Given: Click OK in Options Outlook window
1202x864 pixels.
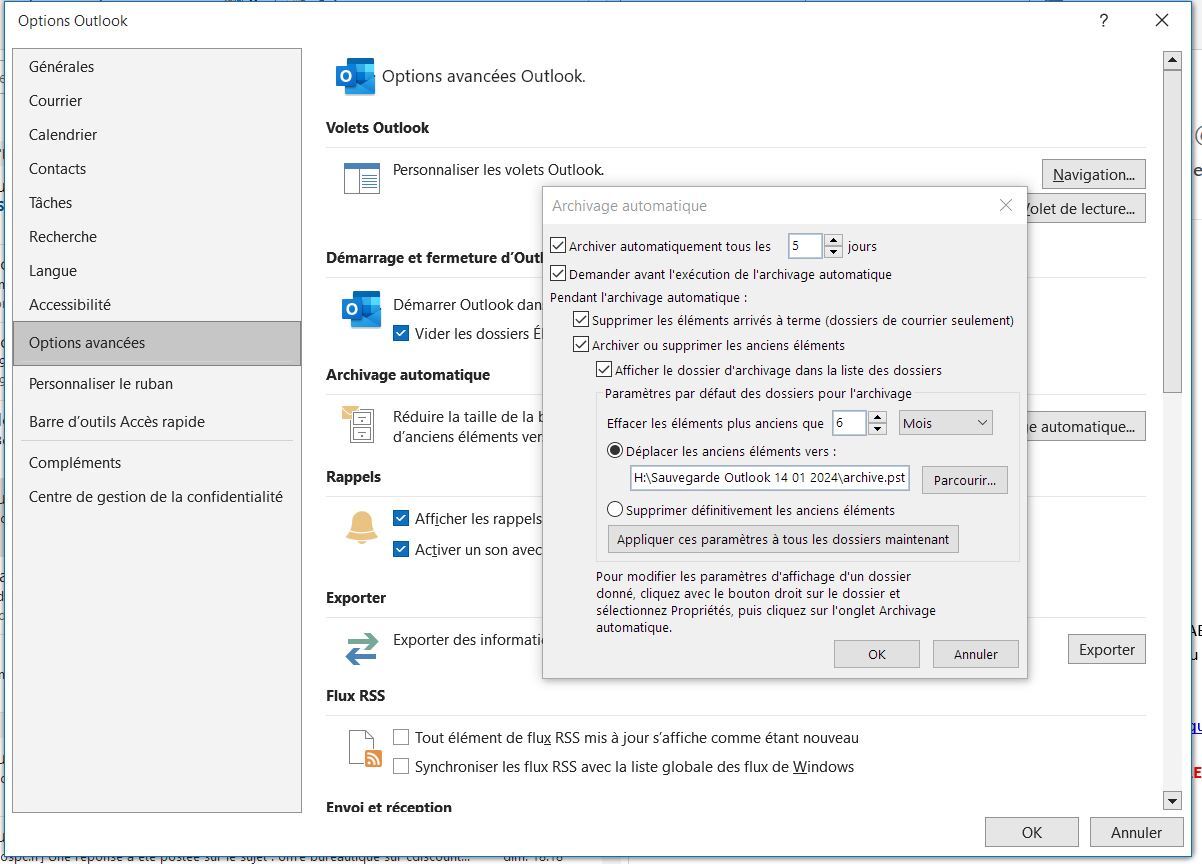Looking at the screenshot, I should tap(1031, 832).
